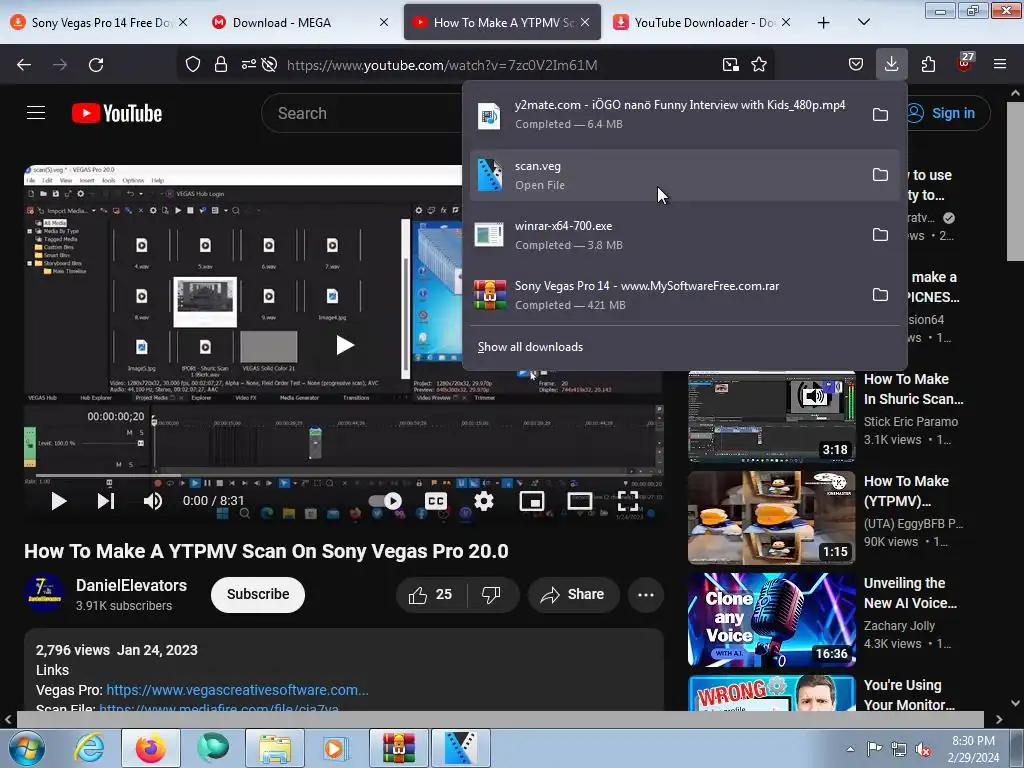Share this video
This screenshot has height=768, width=1024.
pyautogui.click(x=573, y=594)
